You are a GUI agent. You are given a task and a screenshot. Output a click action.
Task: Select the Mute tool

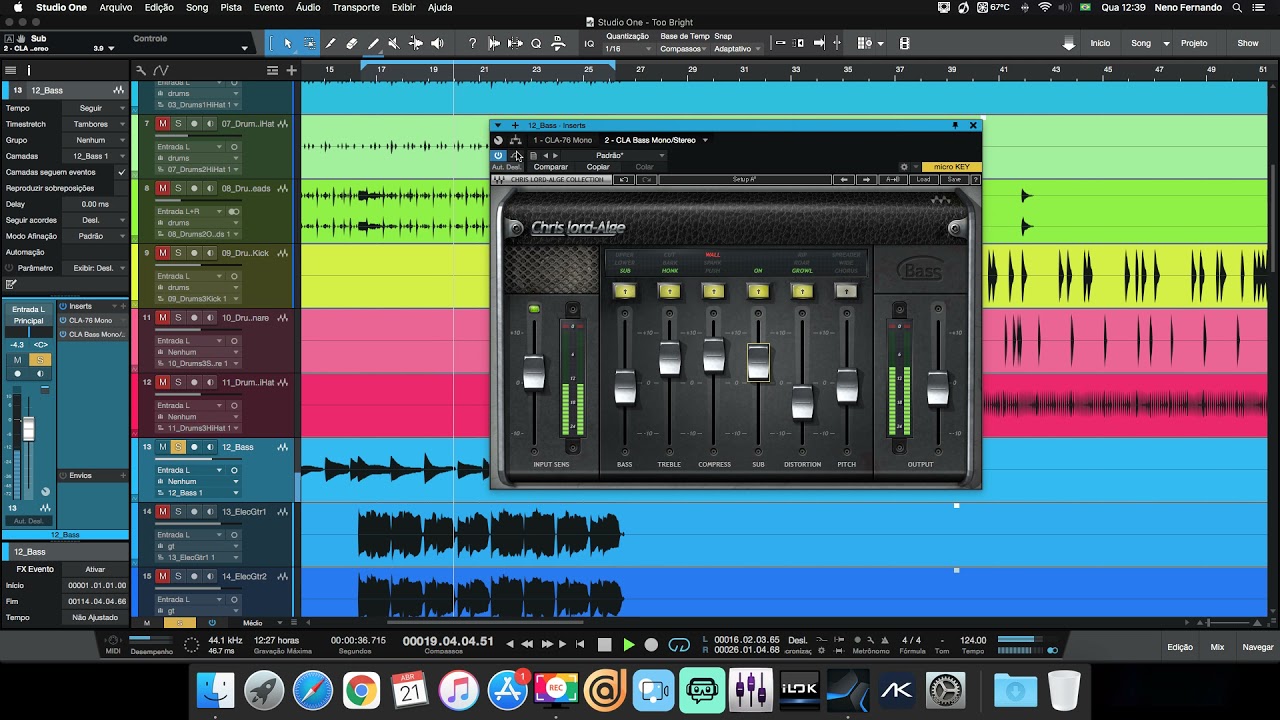(x=393, y=44)
